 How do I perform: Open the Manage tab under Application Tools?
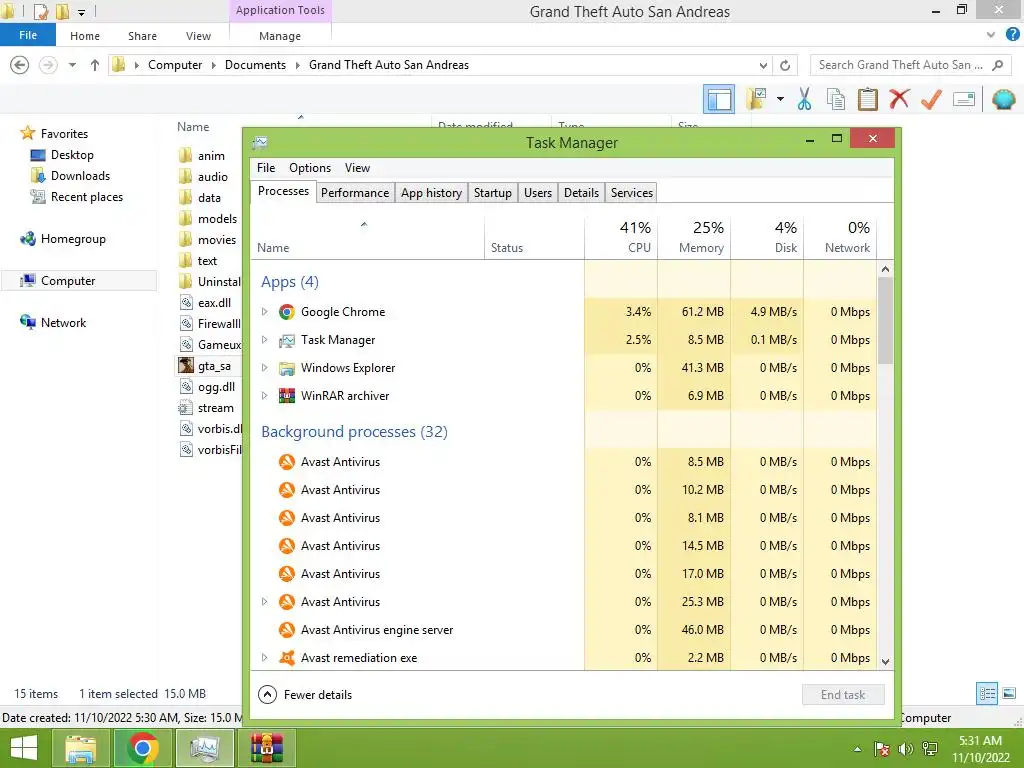pyautogui.click(x=280, y=36)
